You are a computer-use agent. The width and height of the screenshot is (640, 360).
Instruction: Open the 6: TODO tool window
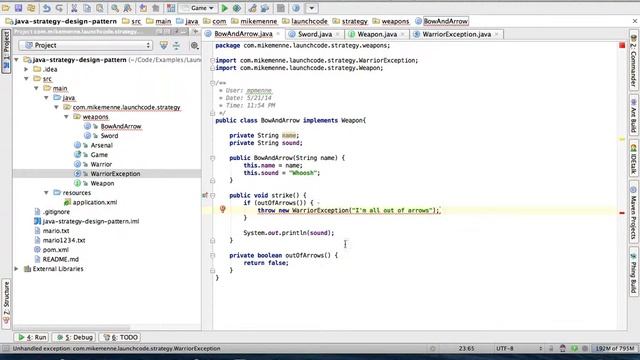121,338
